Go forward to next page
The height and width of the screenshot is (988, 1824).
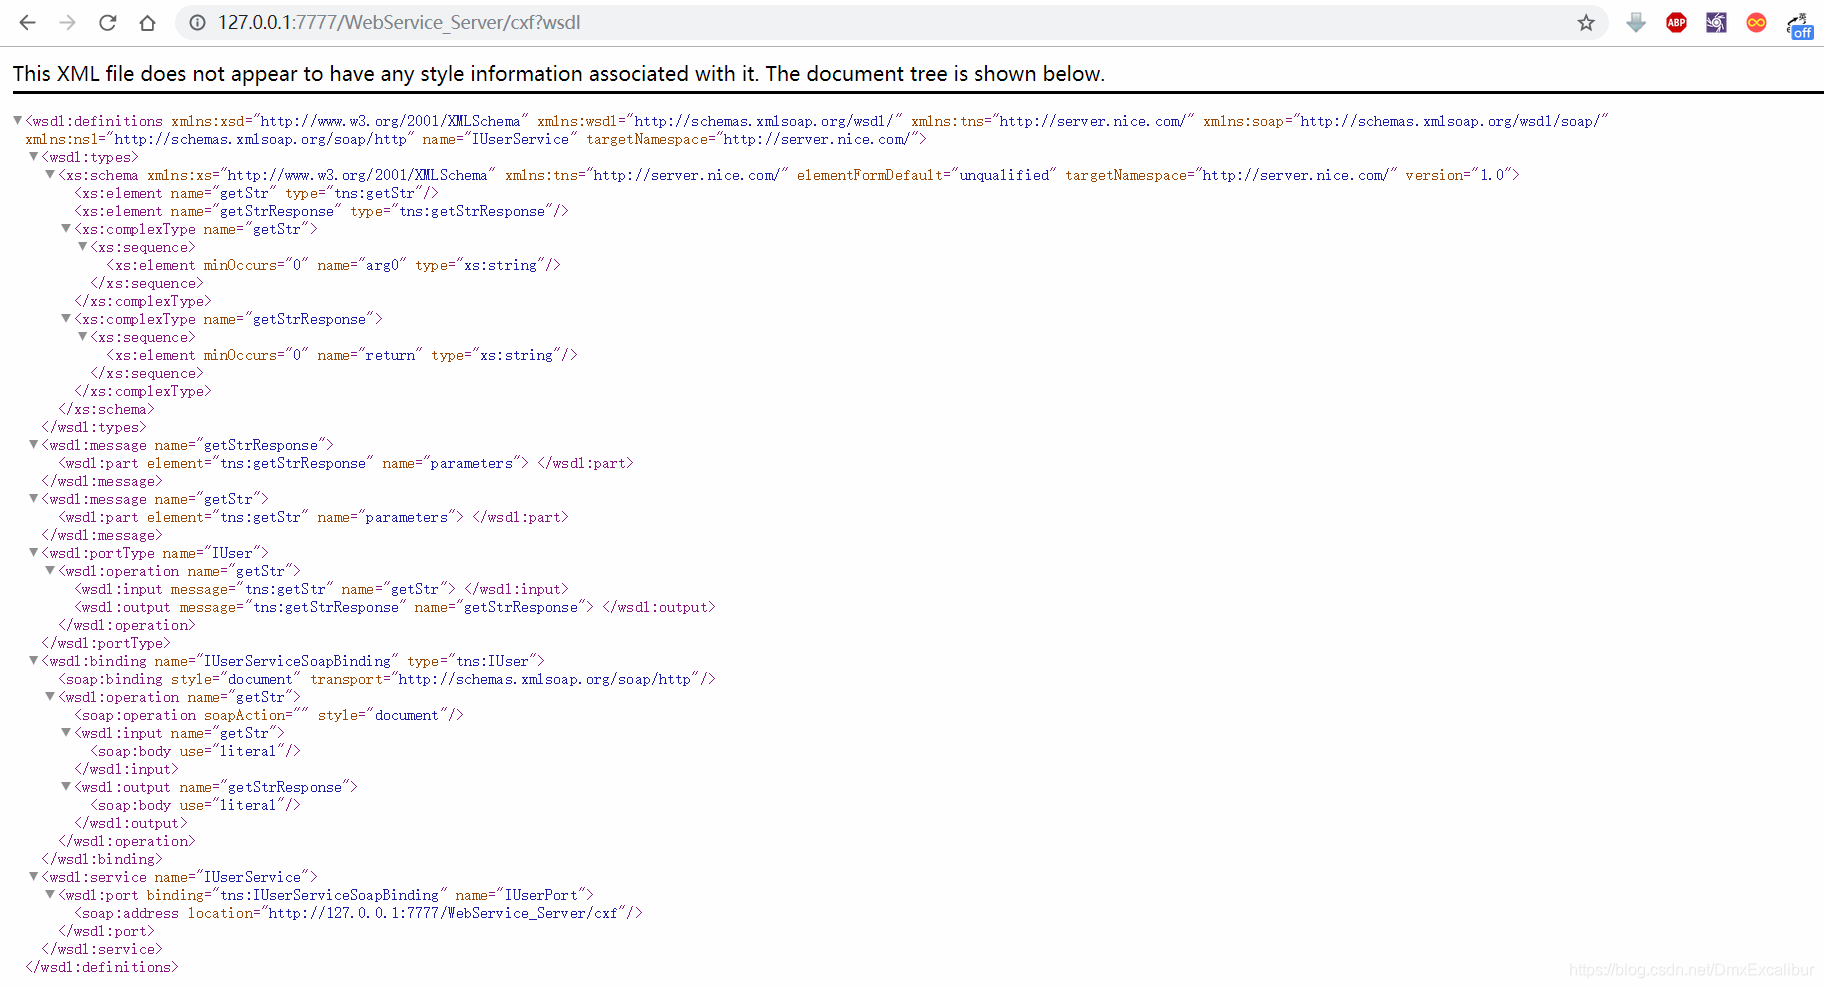67,22
